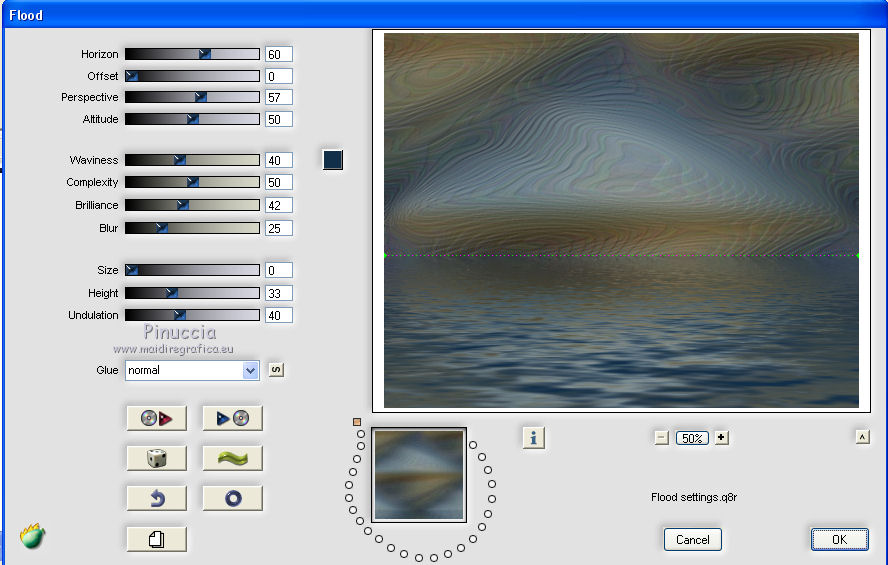The width and height of the screenshot is (888, 565).
Task: Click the 'Glue' label text
Action: [107, 370]
